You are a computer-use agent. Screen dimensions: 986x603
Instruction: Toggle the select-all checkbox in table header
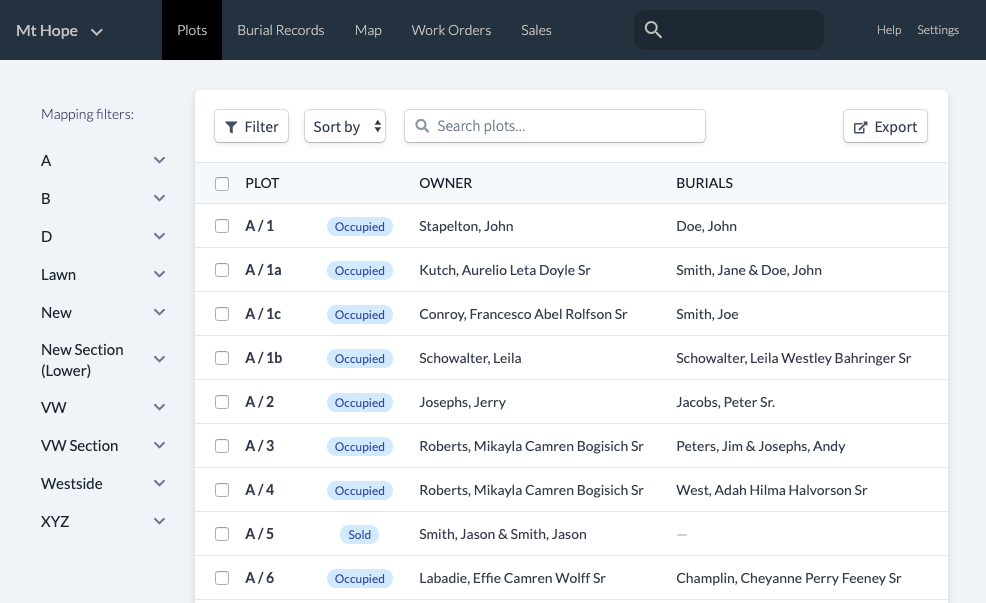tap(222, 184)
